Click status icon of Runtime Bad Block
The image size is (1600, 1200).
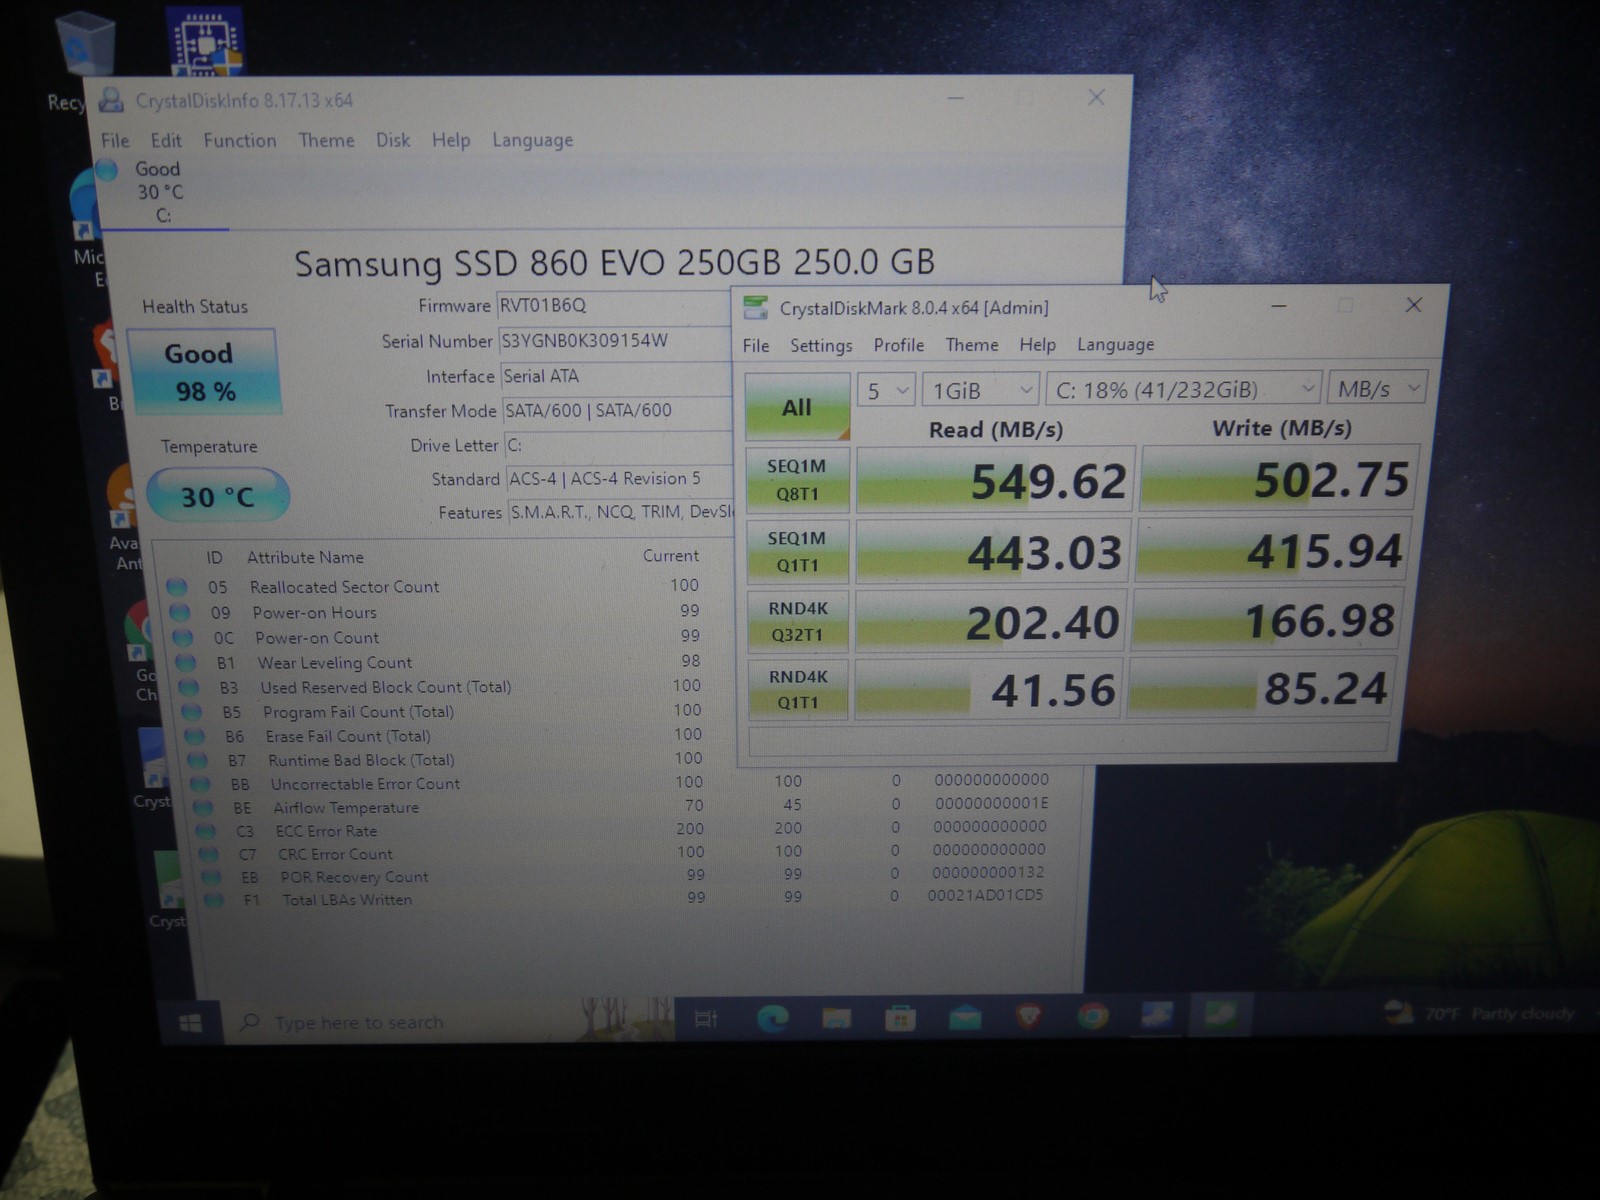pos(197,760)
